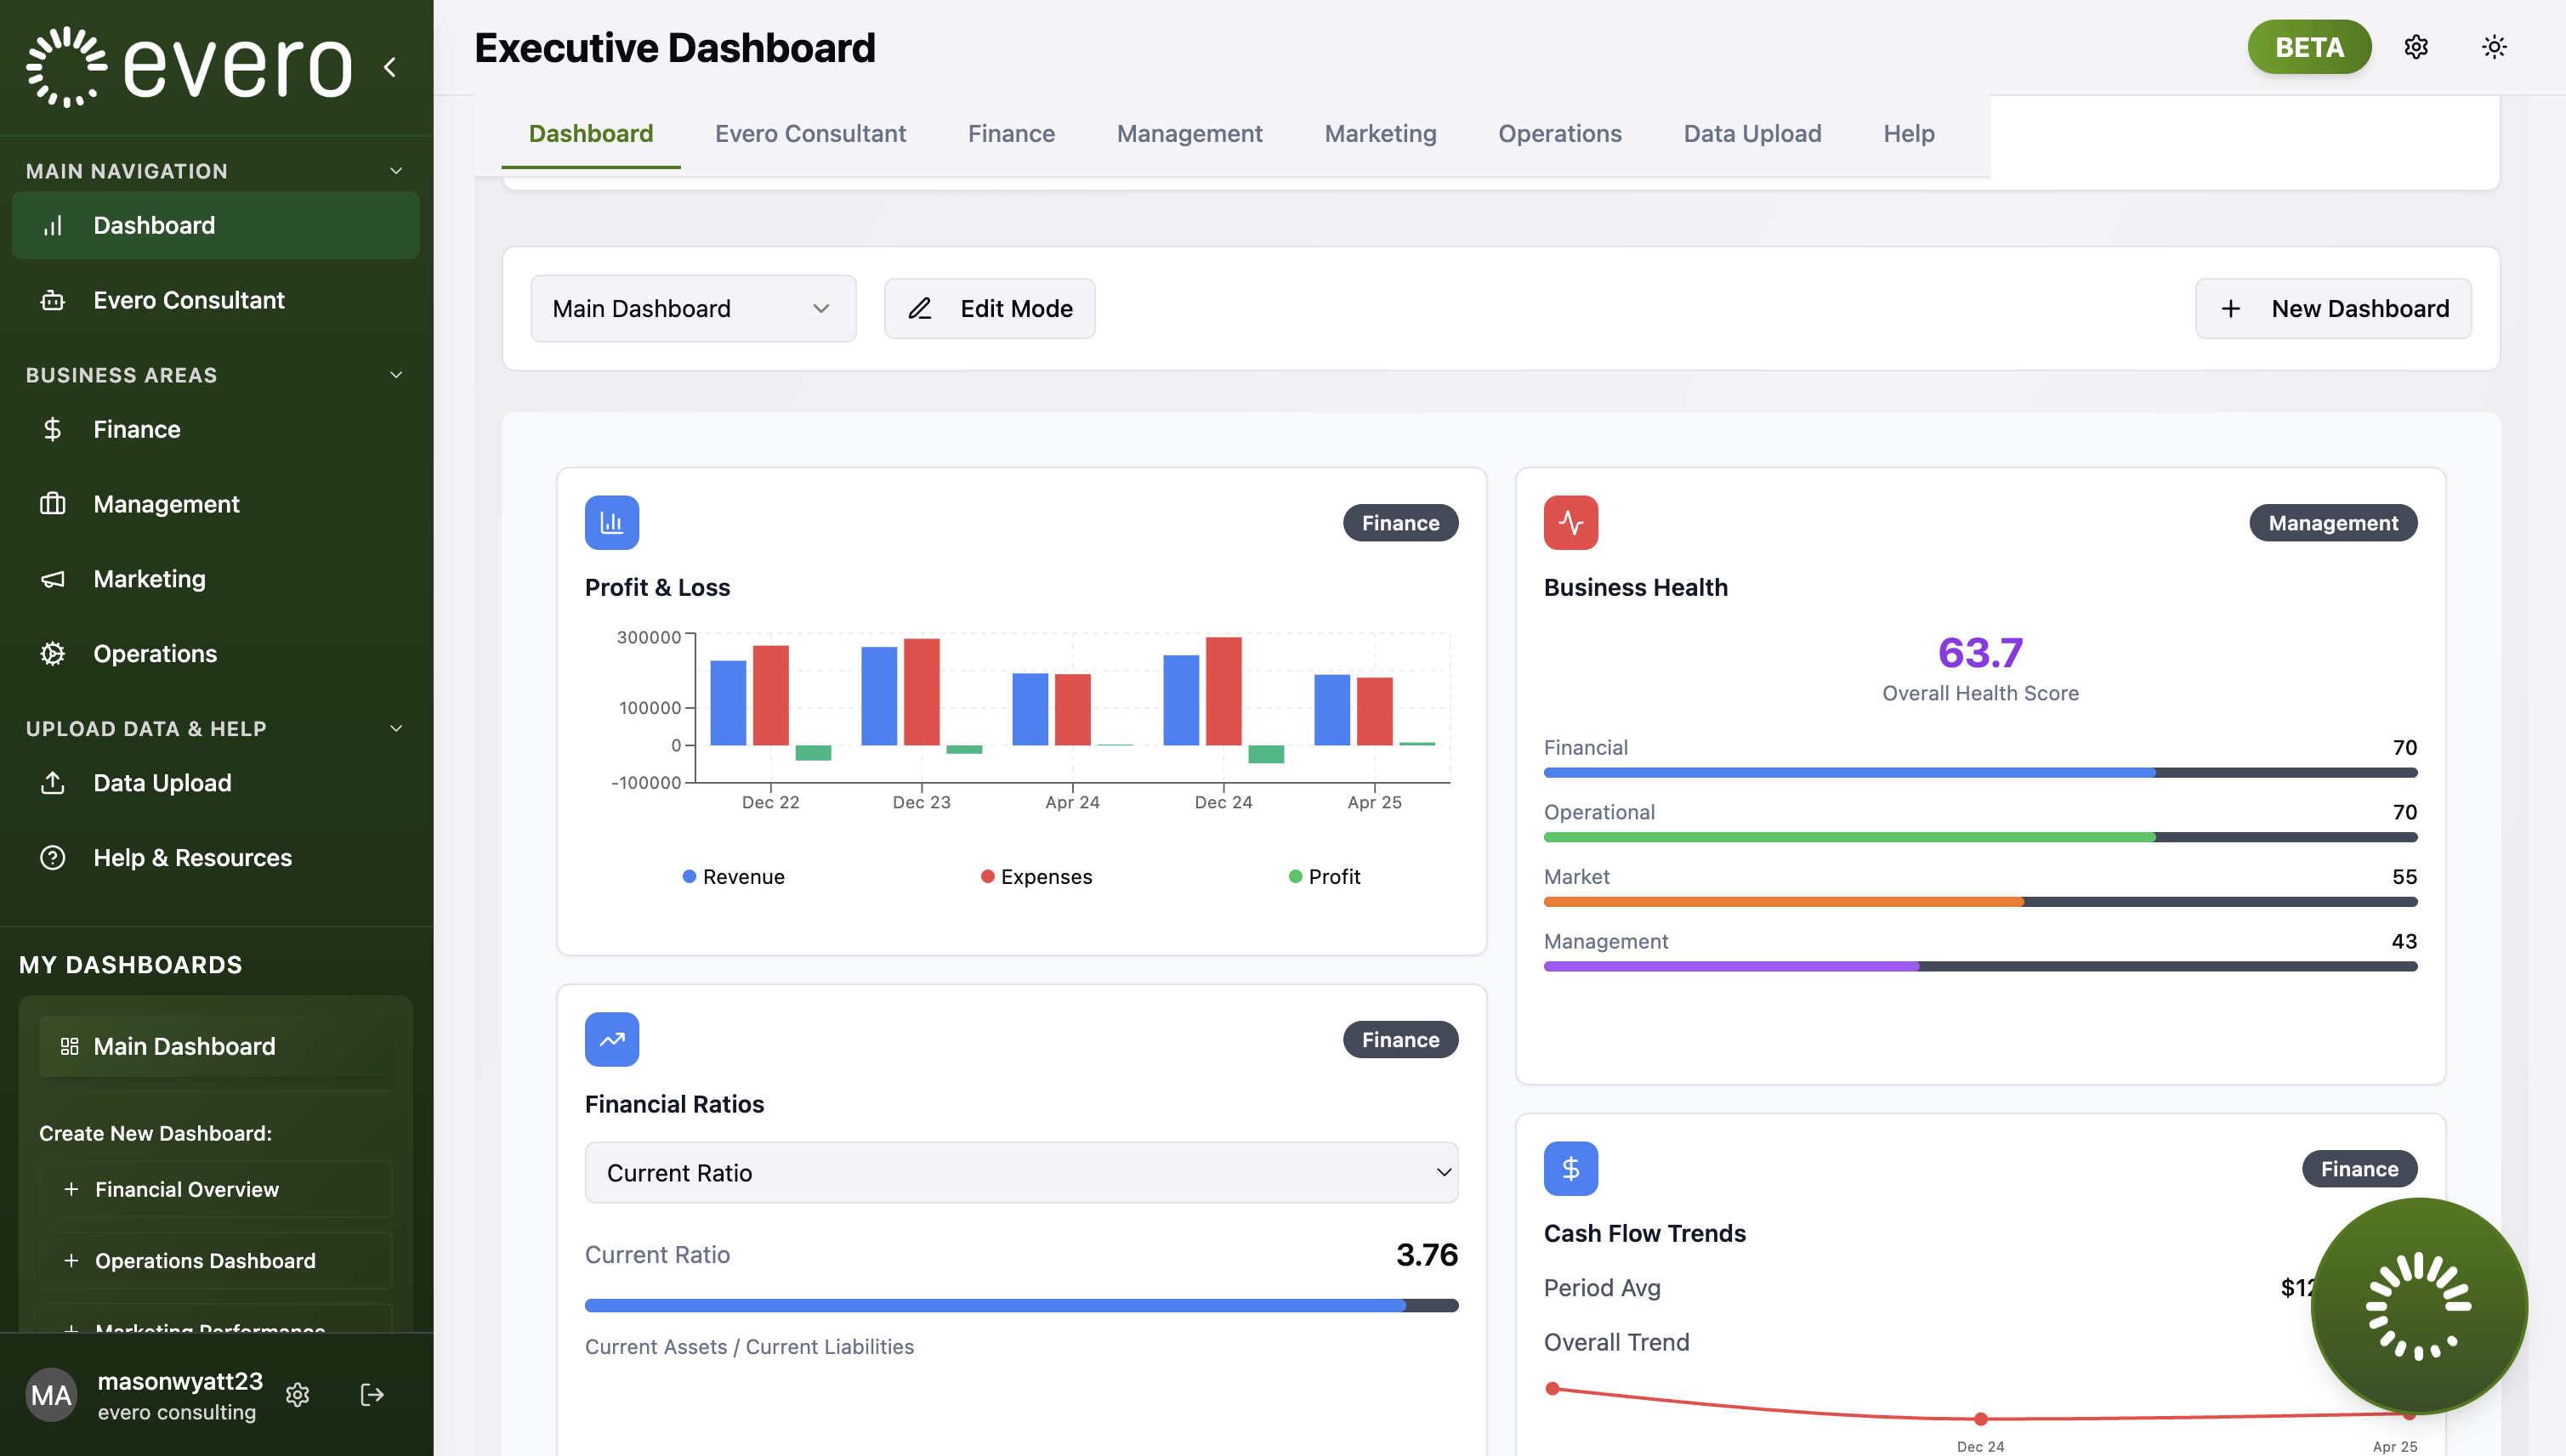Open the Current Ratio dropdown
The image size is (2566, 1456).
coord(1020,1172)
